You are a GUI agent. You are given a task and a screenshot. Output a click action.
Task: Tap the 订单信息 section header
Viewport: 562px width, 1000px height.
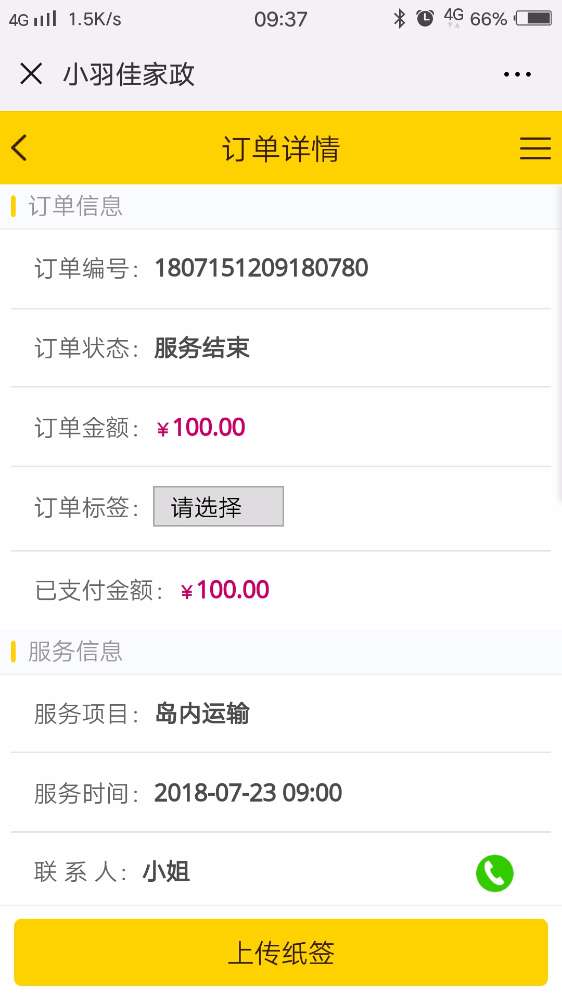[x=75, y=206]
